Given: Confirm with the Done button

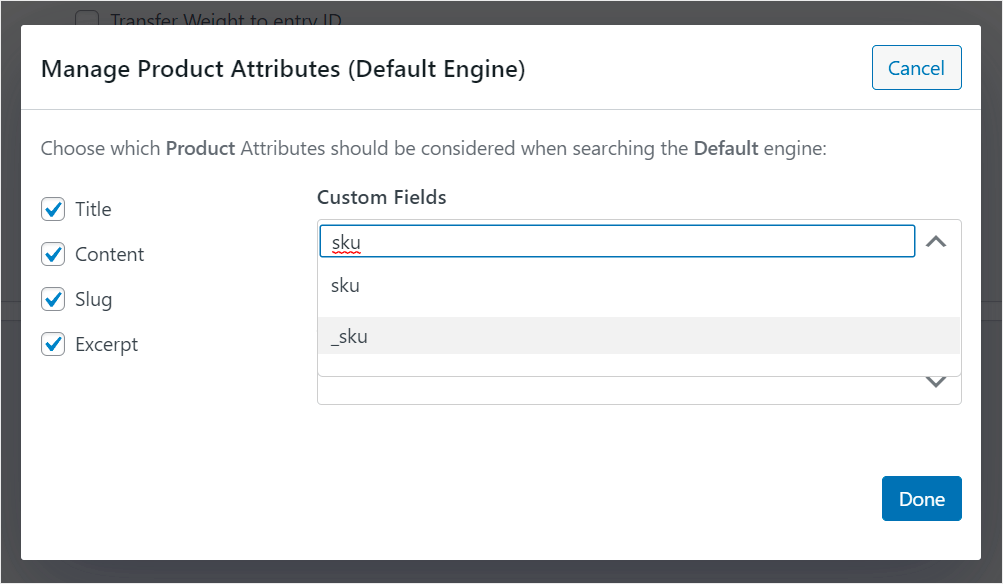Looking at the screenshot, I should [921, 498].
